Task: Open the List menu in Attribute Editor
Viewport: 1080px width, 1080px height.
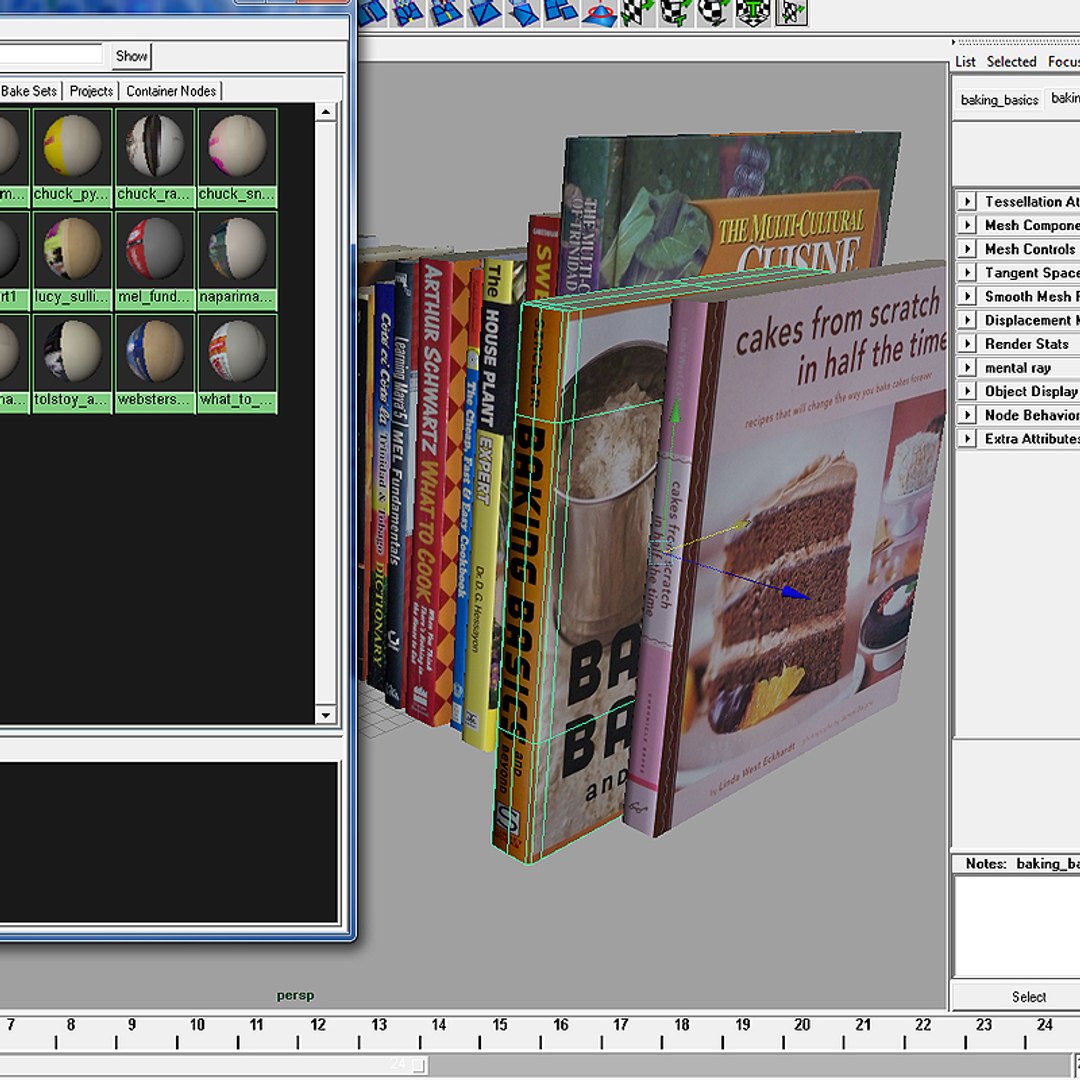Action: click(x=965, y=62)
